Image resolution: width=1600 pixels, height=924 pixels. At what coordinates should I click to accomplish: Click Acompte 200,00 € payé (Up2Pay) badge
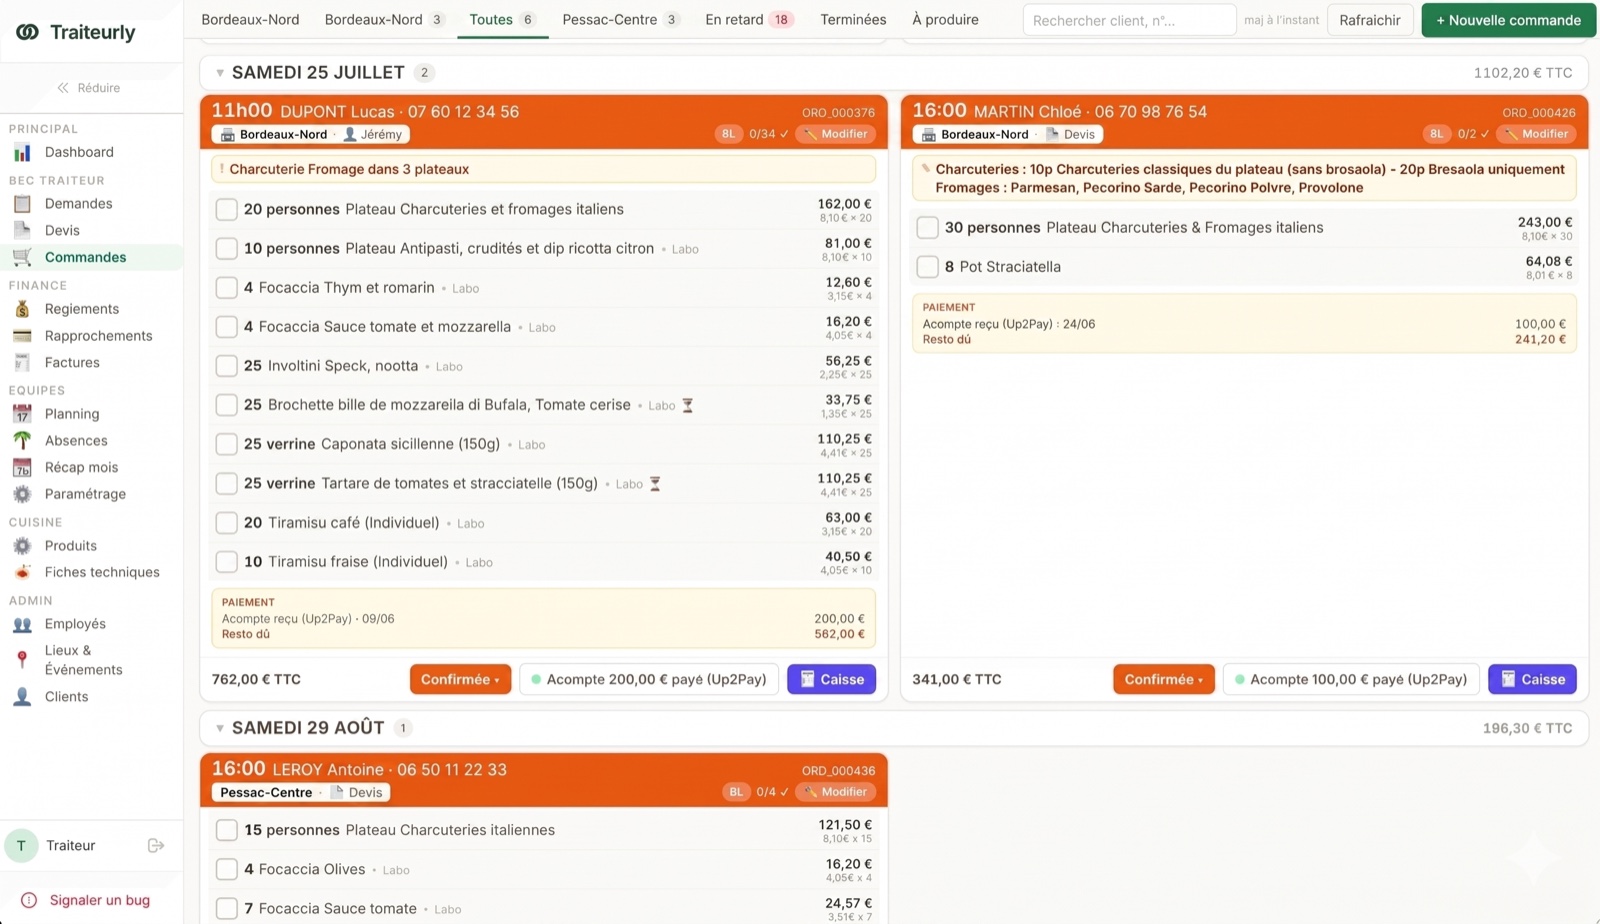pos(649,680)
